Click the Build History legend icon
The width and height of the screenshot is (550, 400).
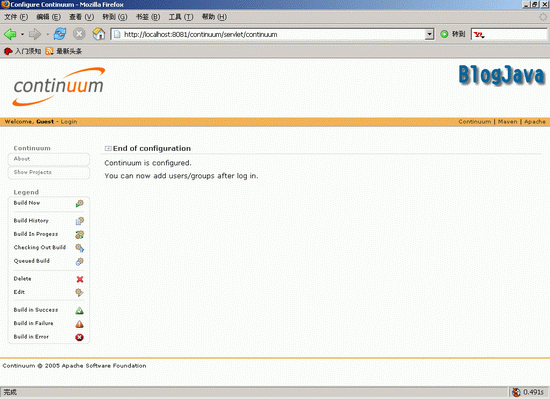pyautogui.click(x=80, y=221)
